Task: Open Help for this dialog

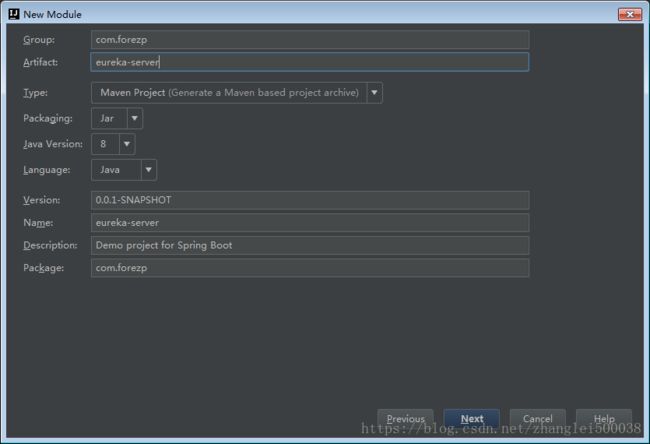Action: 604,419
